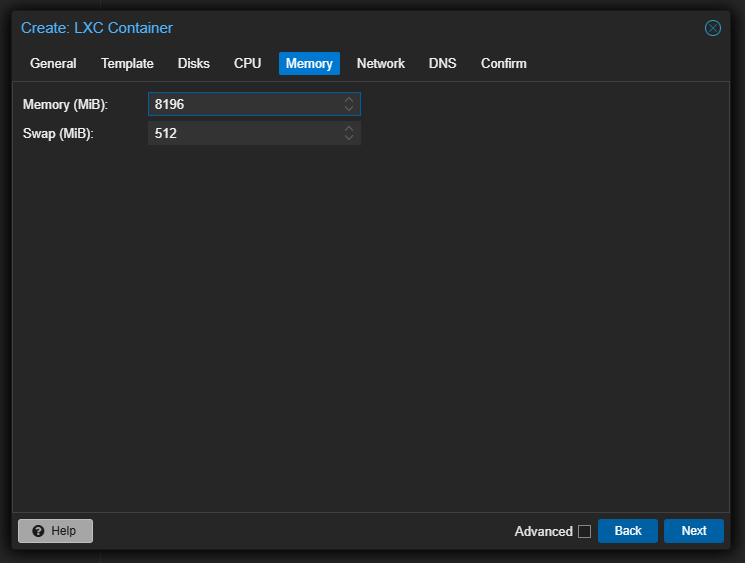Decrease Swap value with down arrow

349,138
